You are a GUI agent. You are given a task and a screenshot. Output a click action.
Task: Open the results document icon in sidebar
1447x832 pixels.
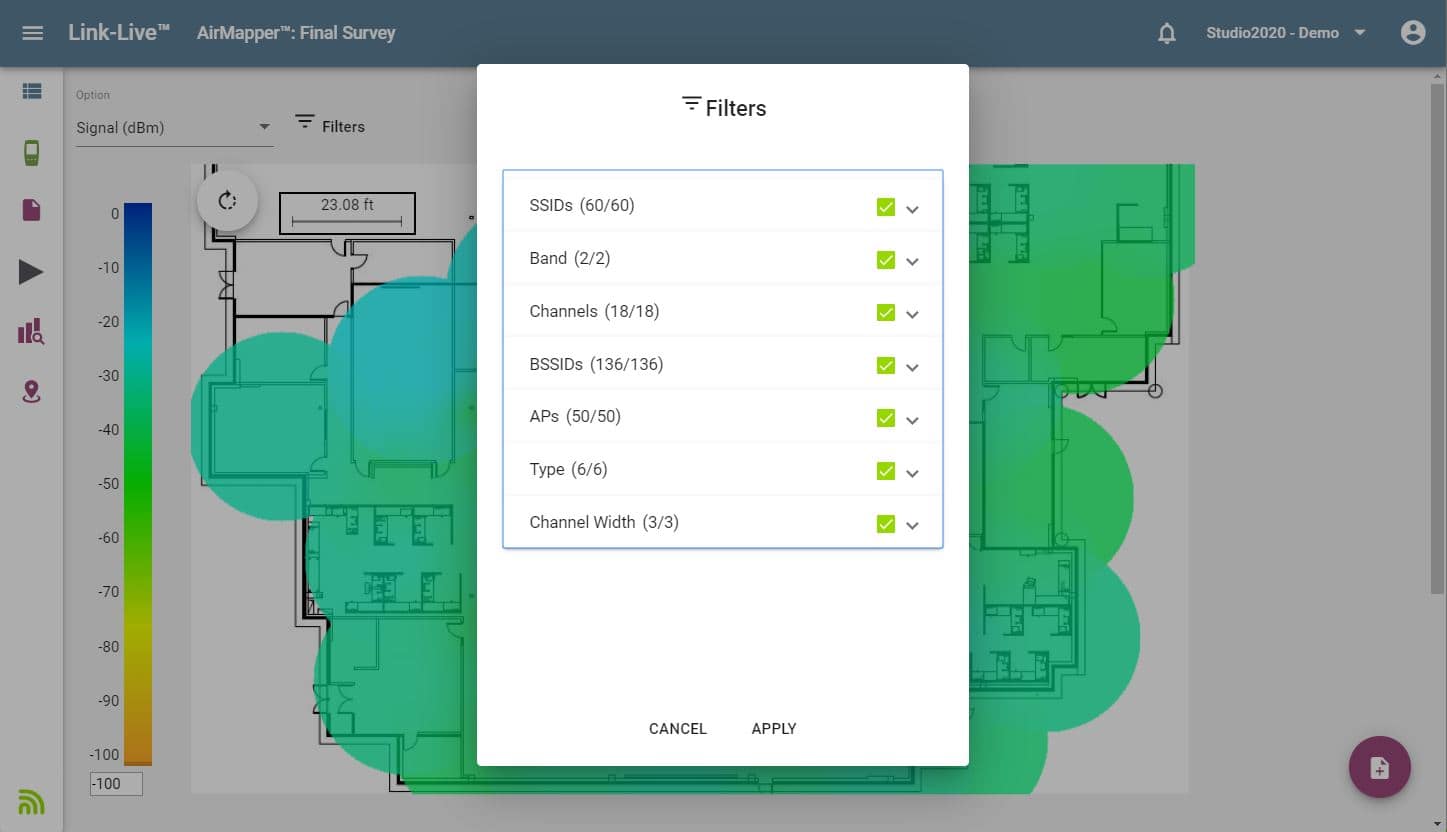coord(30,210)
